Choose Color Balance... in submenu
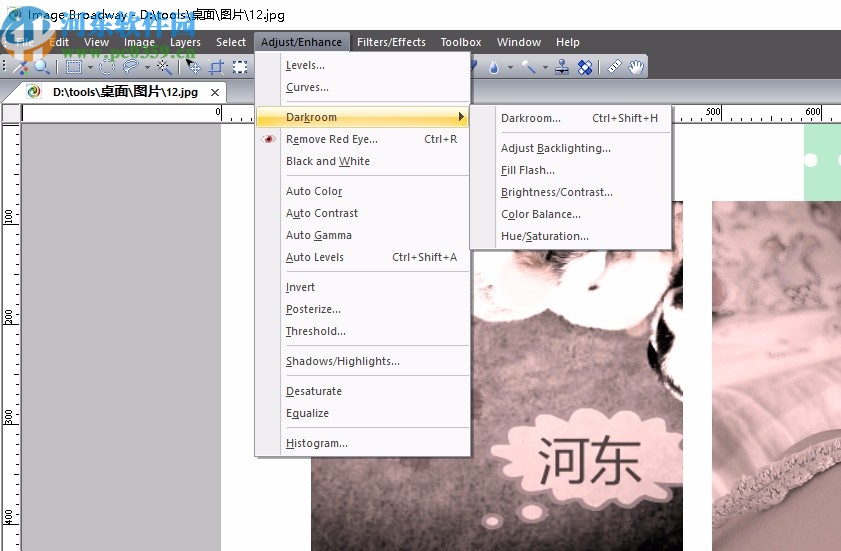841x551 pixels. tap(571, 214)
